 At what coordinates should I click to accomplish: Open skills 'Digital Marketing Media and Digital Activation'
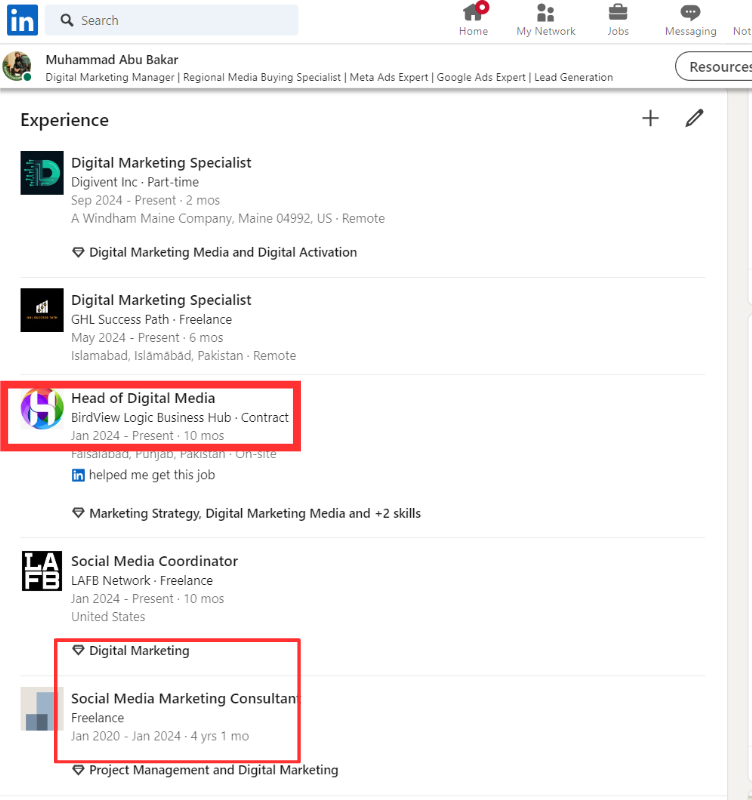click(x=223, y=253)
